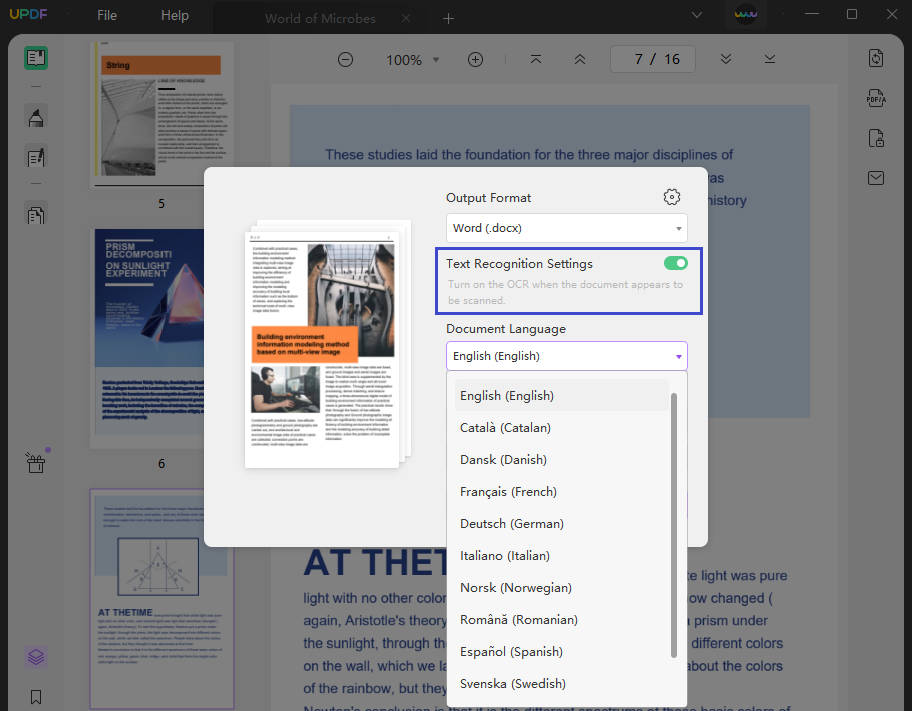This screenshot has width=912, height=711.
Task: Open the File menu
Action: coord(106,15)
